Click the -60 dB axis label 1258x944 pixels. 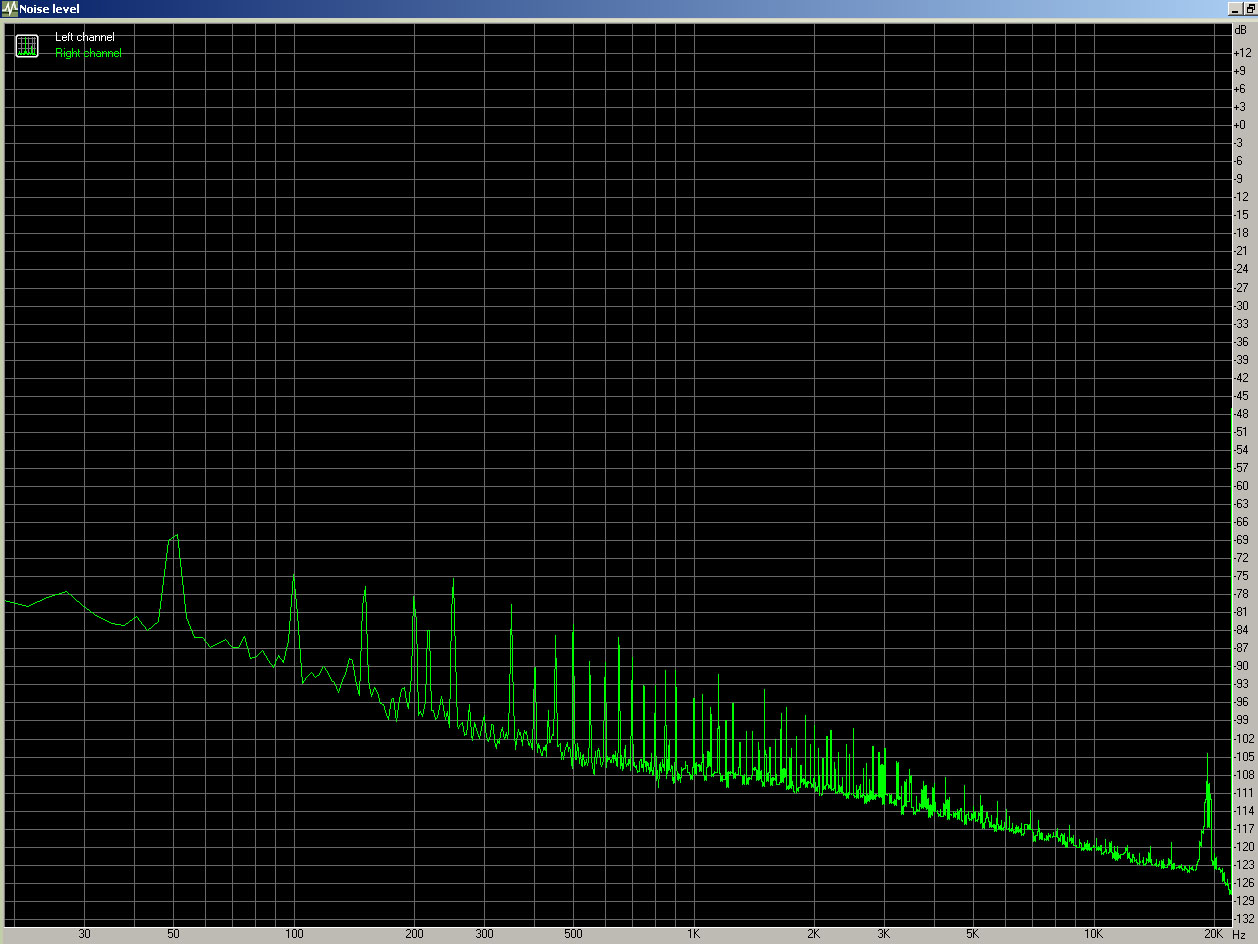click(1240, 485)
